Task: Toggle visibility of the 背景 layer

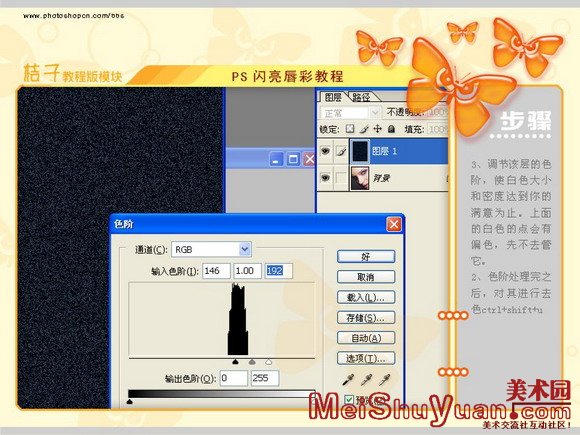Action: point(325,178)
